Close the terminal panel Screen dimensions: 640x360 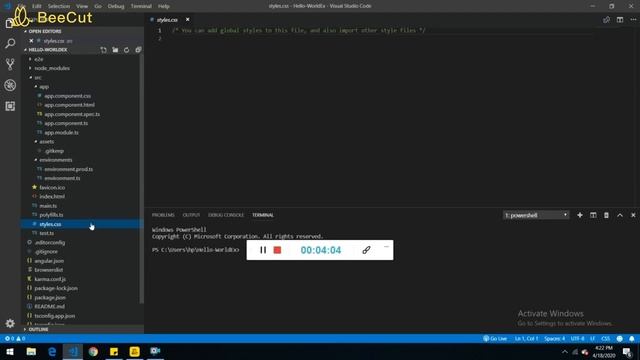[633, 215]
